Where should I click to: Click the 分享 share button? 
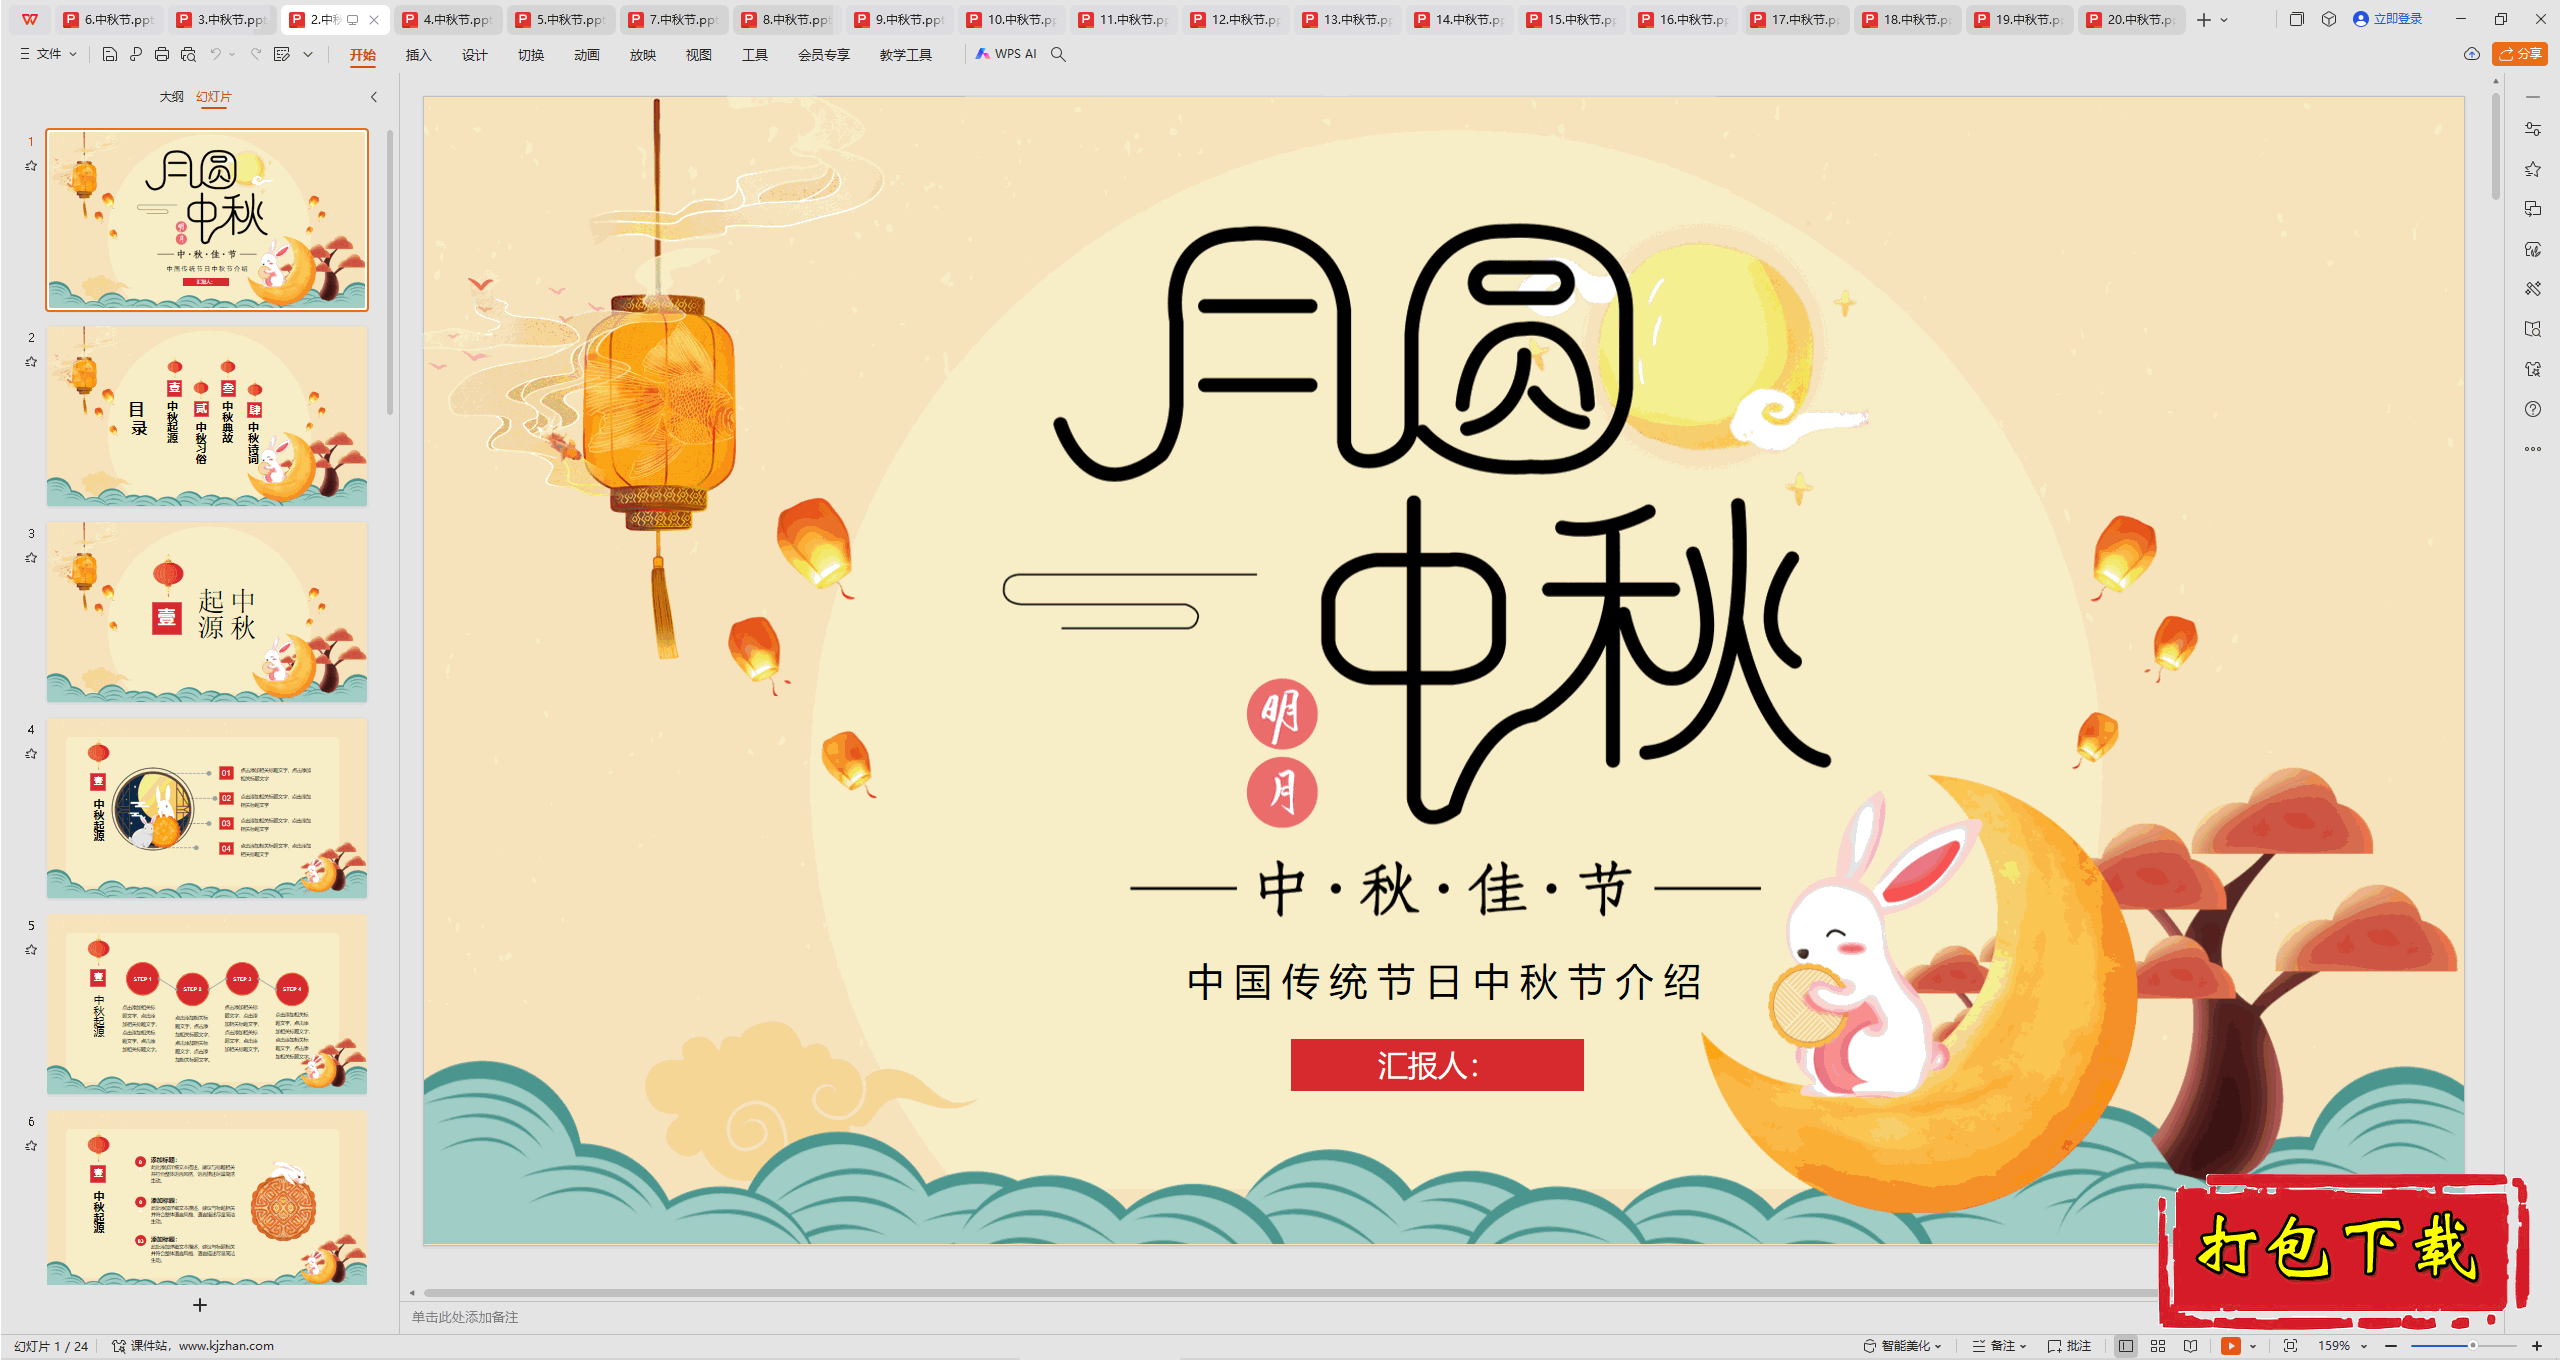point(2520,54)
